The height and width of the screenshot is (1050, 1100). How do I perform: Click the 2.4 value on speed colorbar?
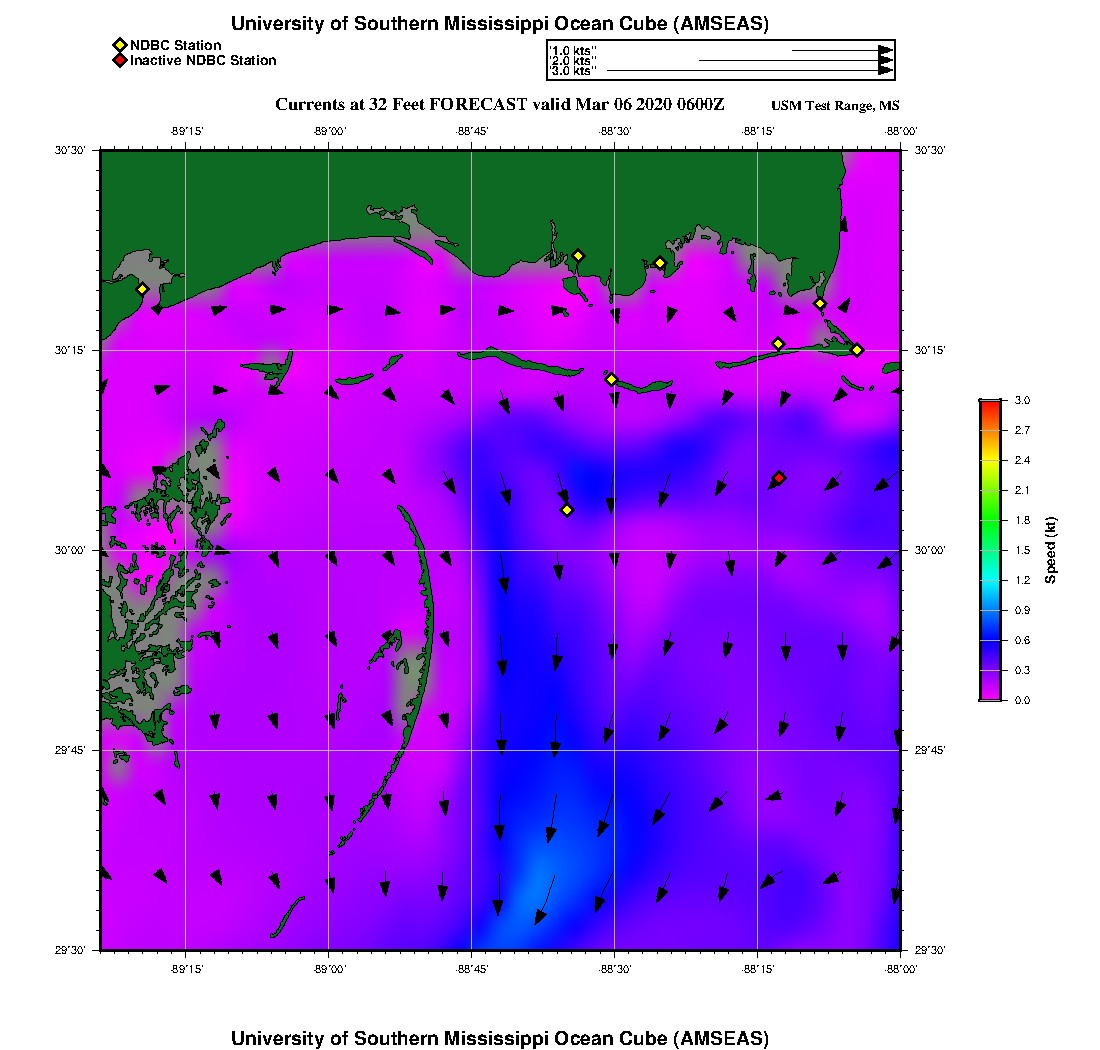(1022, 460)
